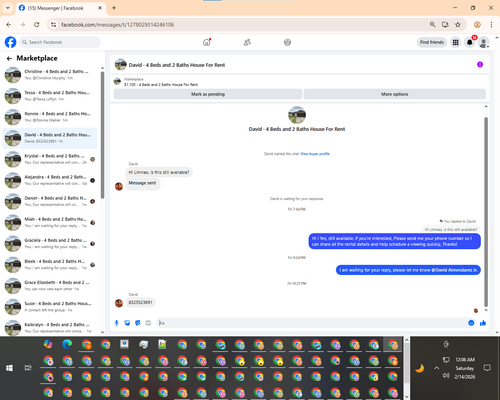Close the Messenger Facebook tab

[100, 8]
